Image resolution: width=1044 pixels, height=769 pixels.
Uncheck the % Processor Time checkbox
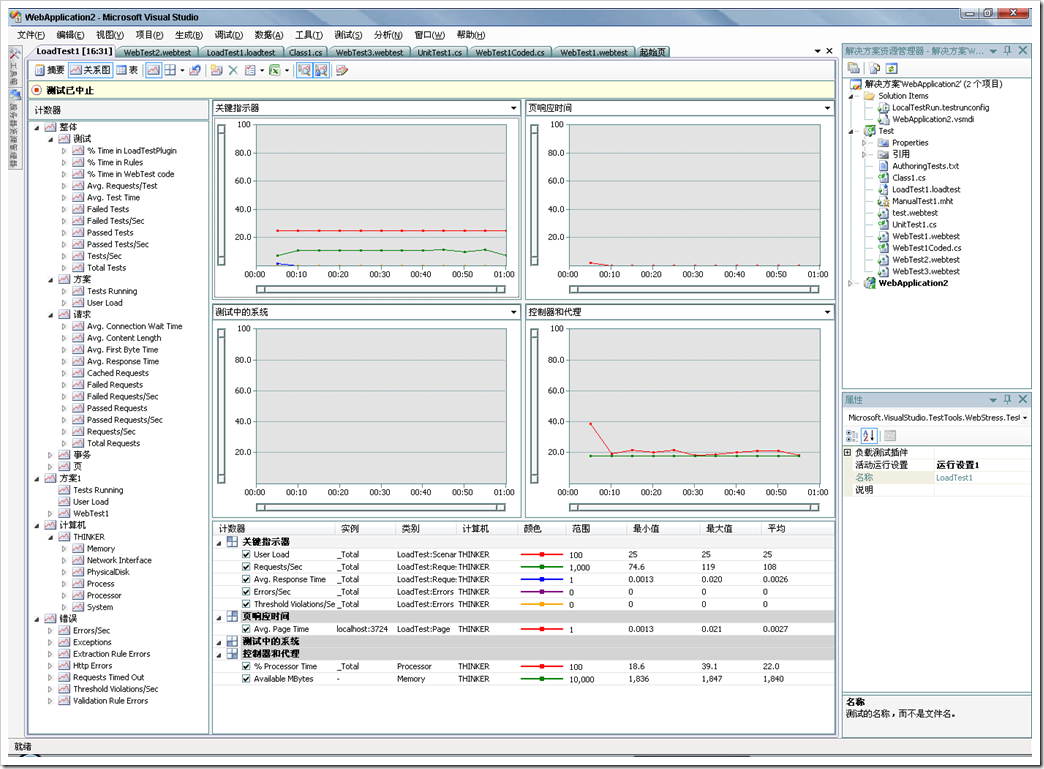click(246, 666)
